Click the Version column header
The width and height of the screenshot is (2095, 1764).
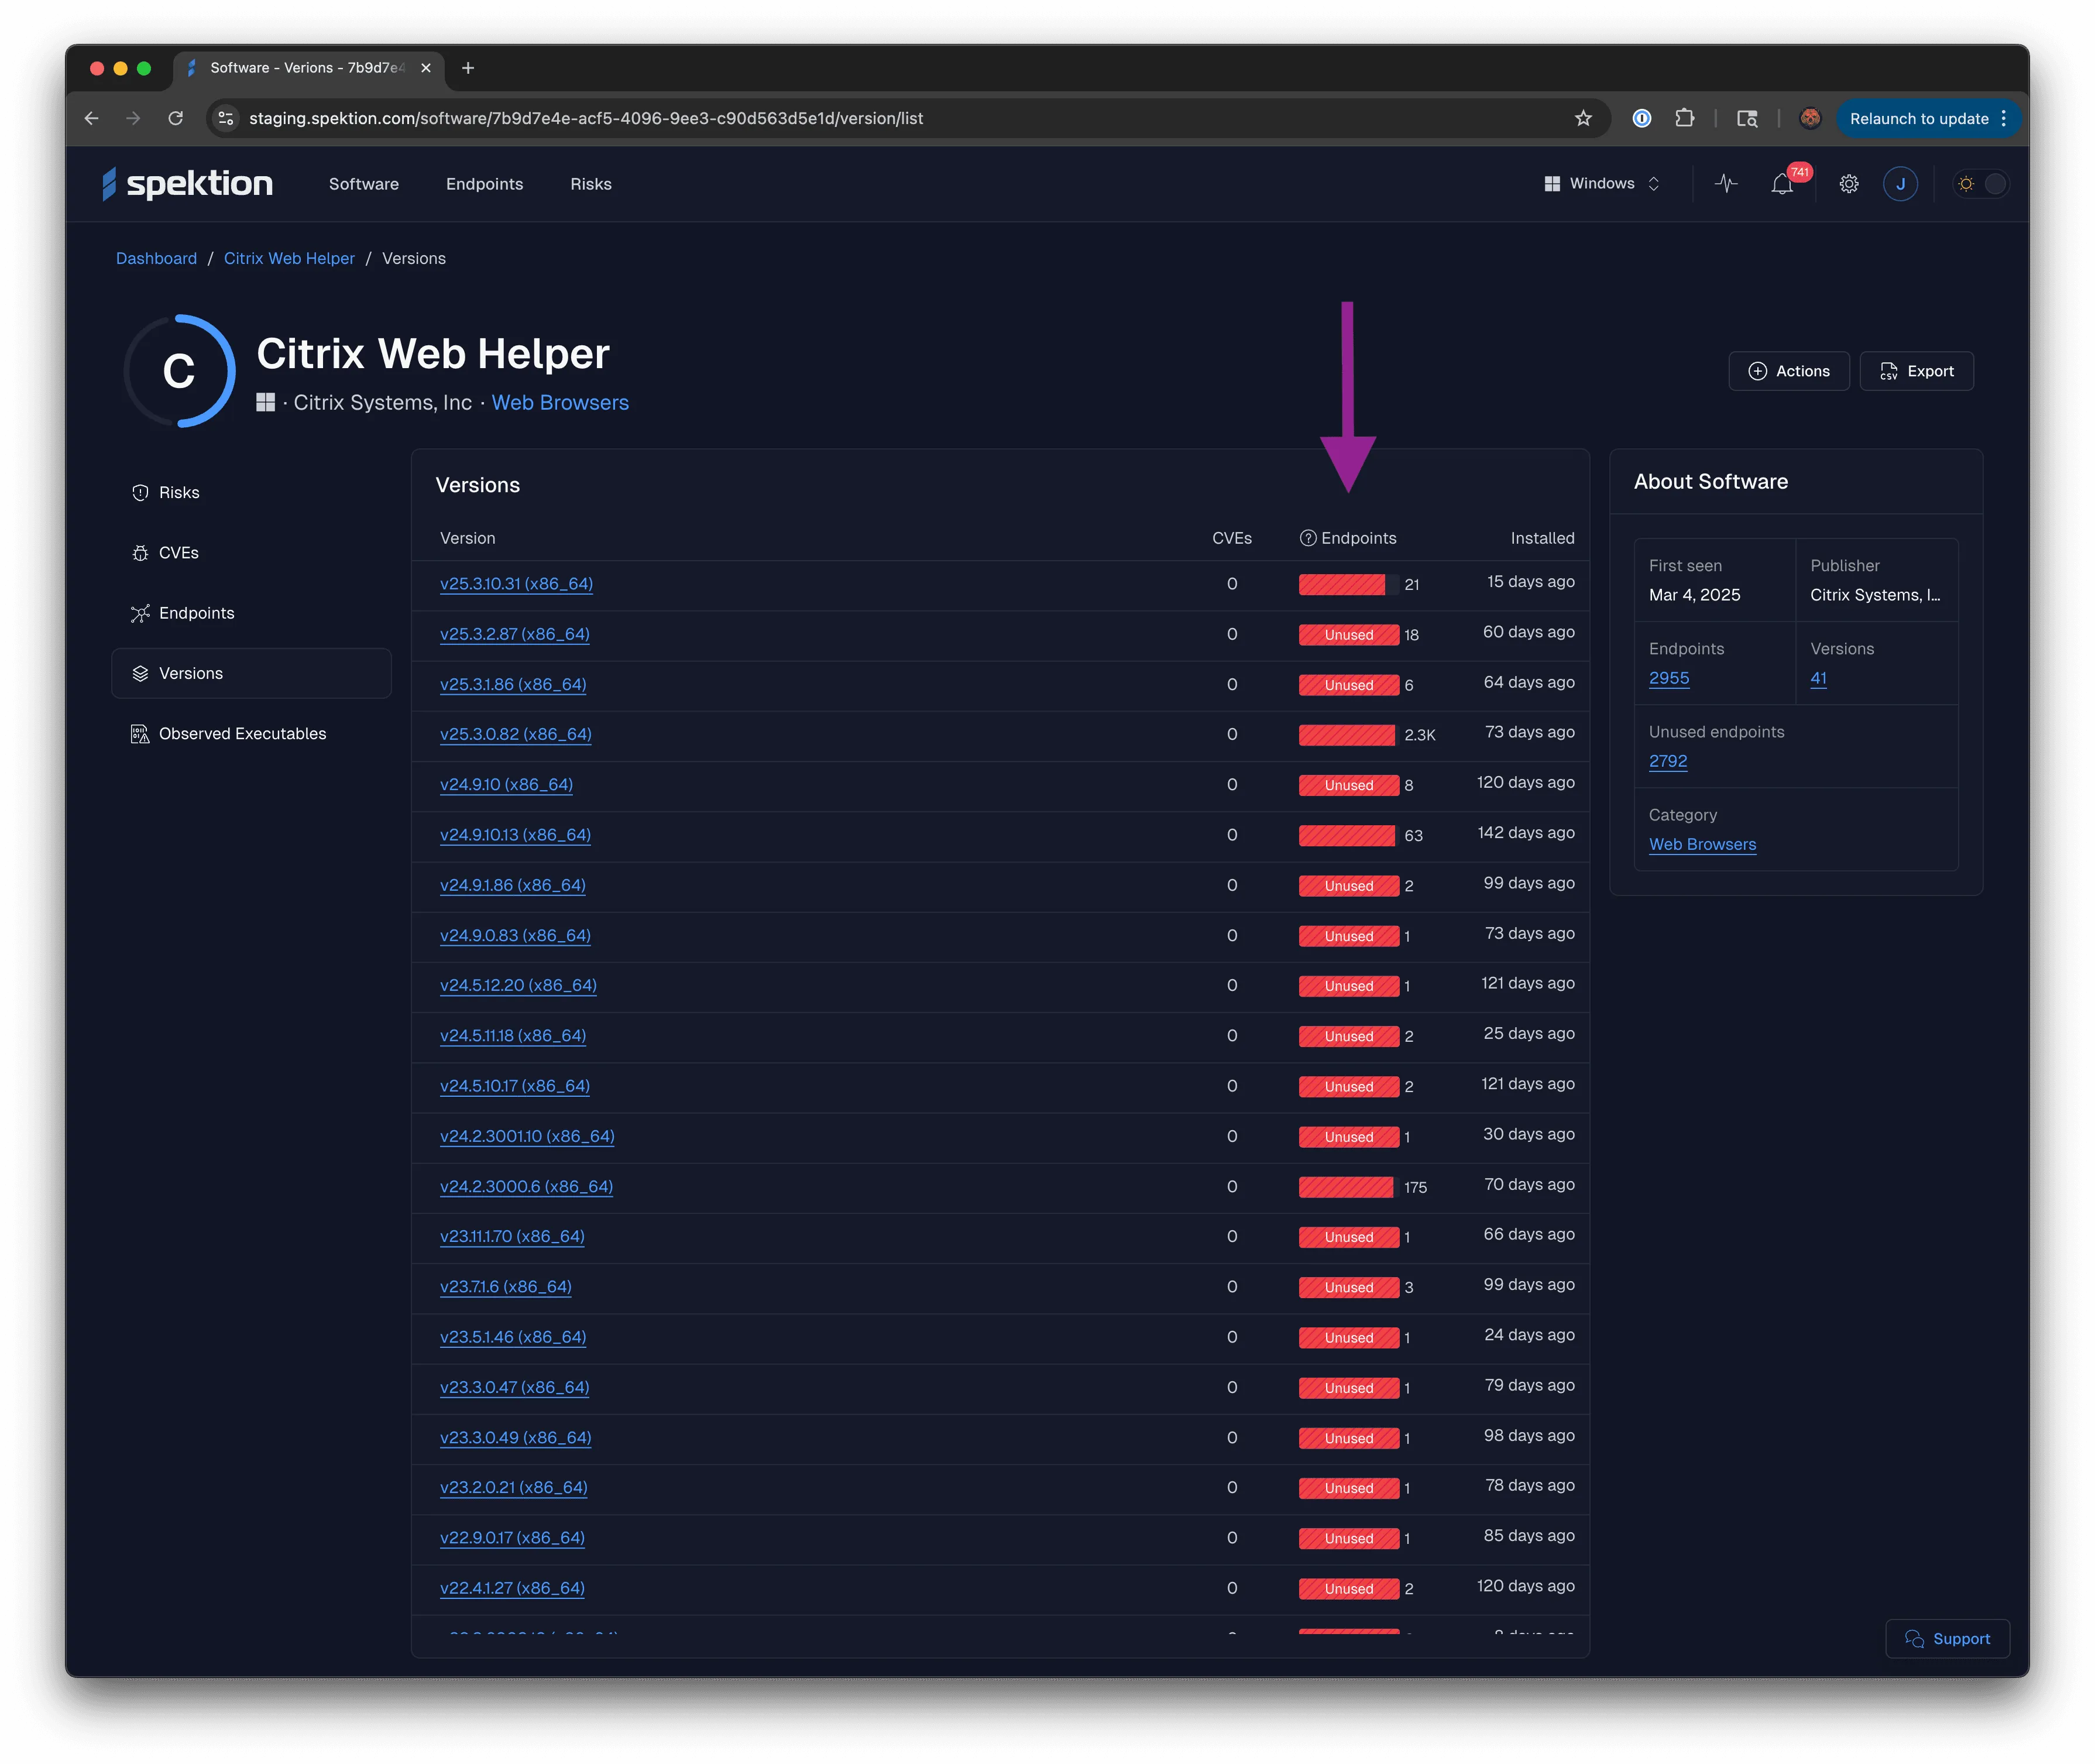468,538
